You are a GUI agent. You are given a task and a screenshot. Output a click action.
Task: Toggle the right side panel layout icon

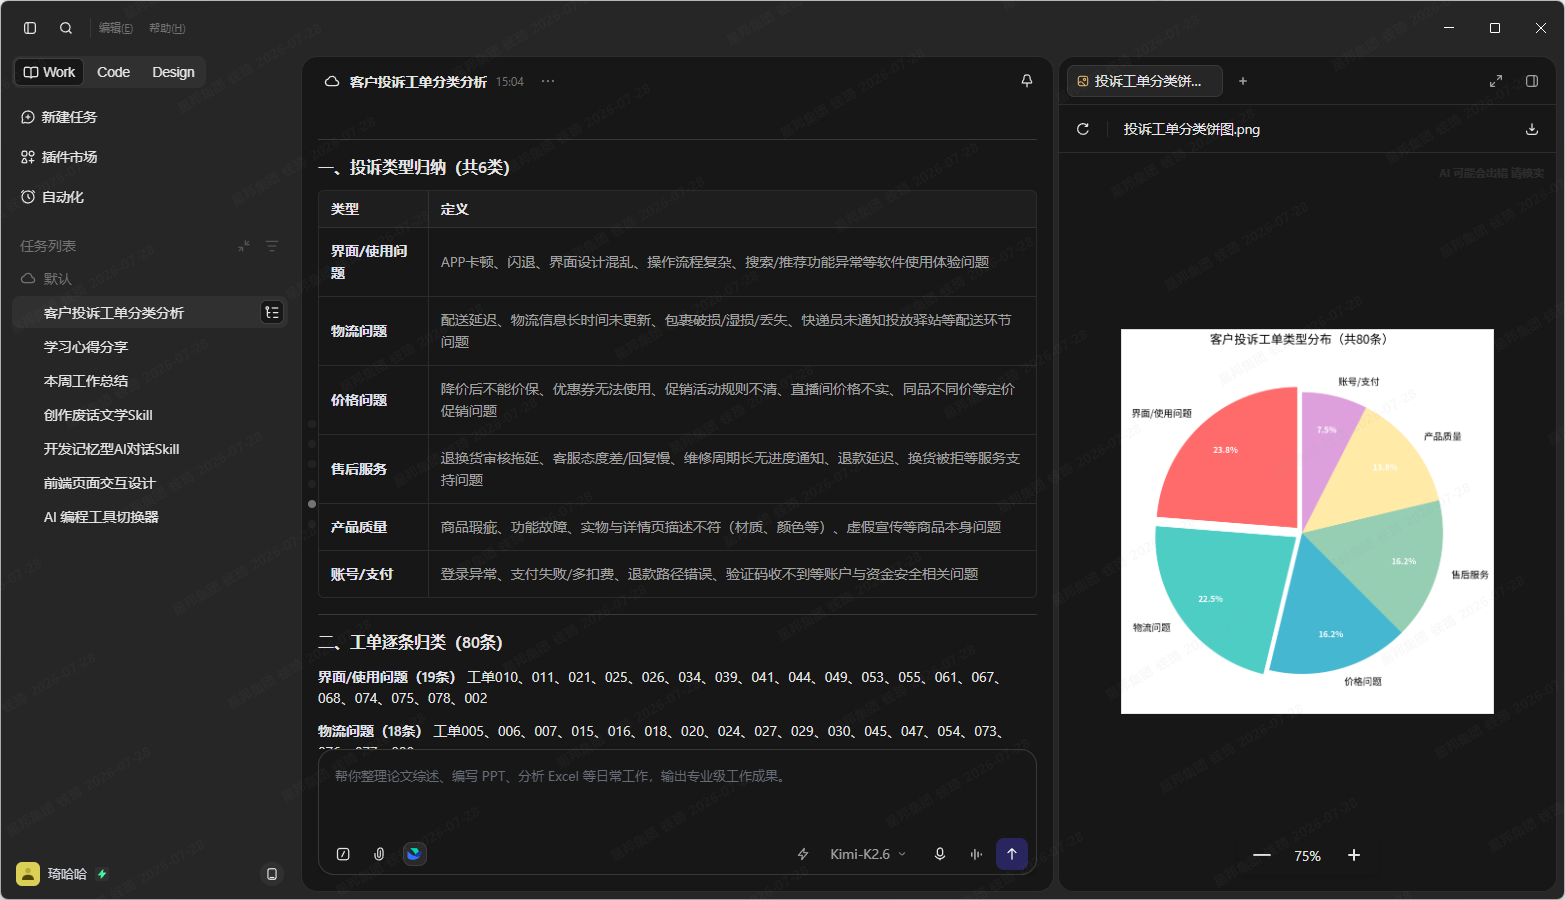[1532, 81]
